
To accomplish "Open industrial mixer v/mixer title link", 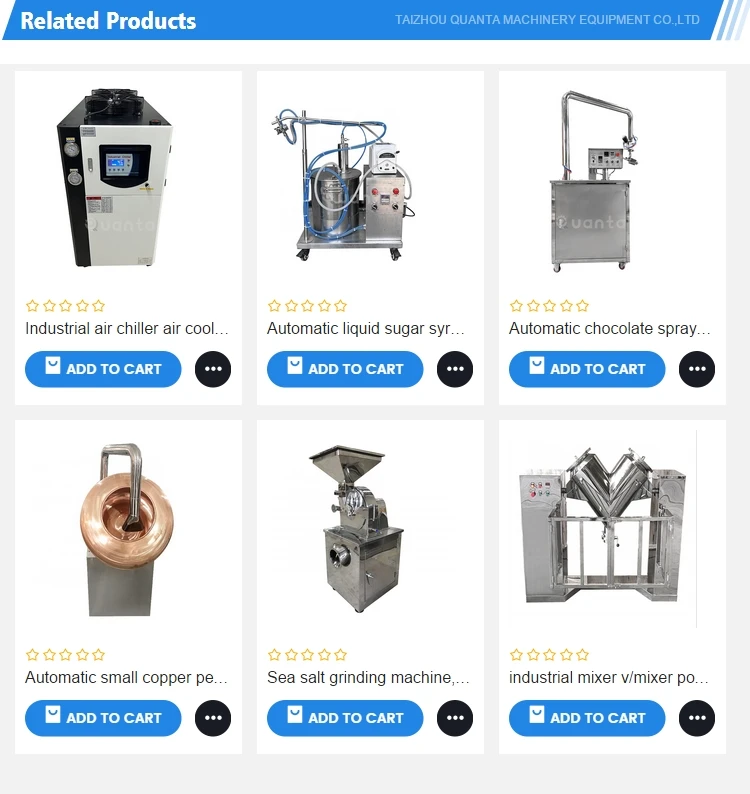I will (609, 678).
